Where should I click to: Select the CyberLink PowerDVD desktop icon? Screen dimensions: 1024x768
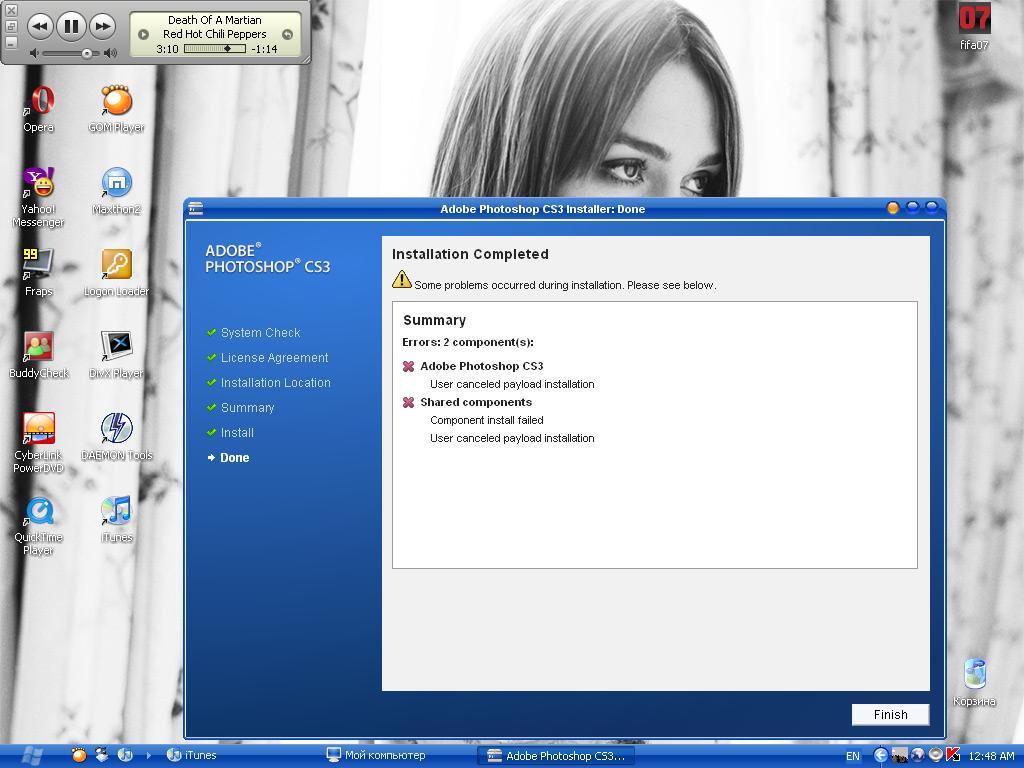39,429
